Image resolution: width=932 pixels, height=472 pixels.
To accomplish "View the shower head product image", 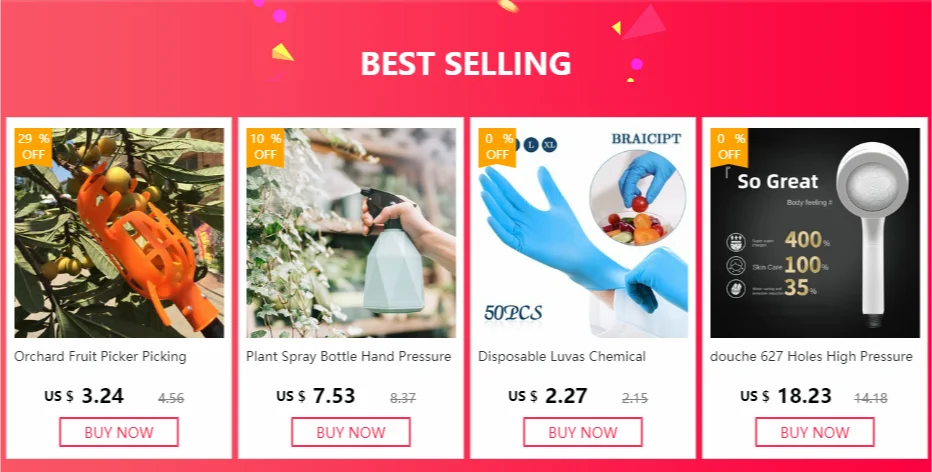I will point(815,233).
